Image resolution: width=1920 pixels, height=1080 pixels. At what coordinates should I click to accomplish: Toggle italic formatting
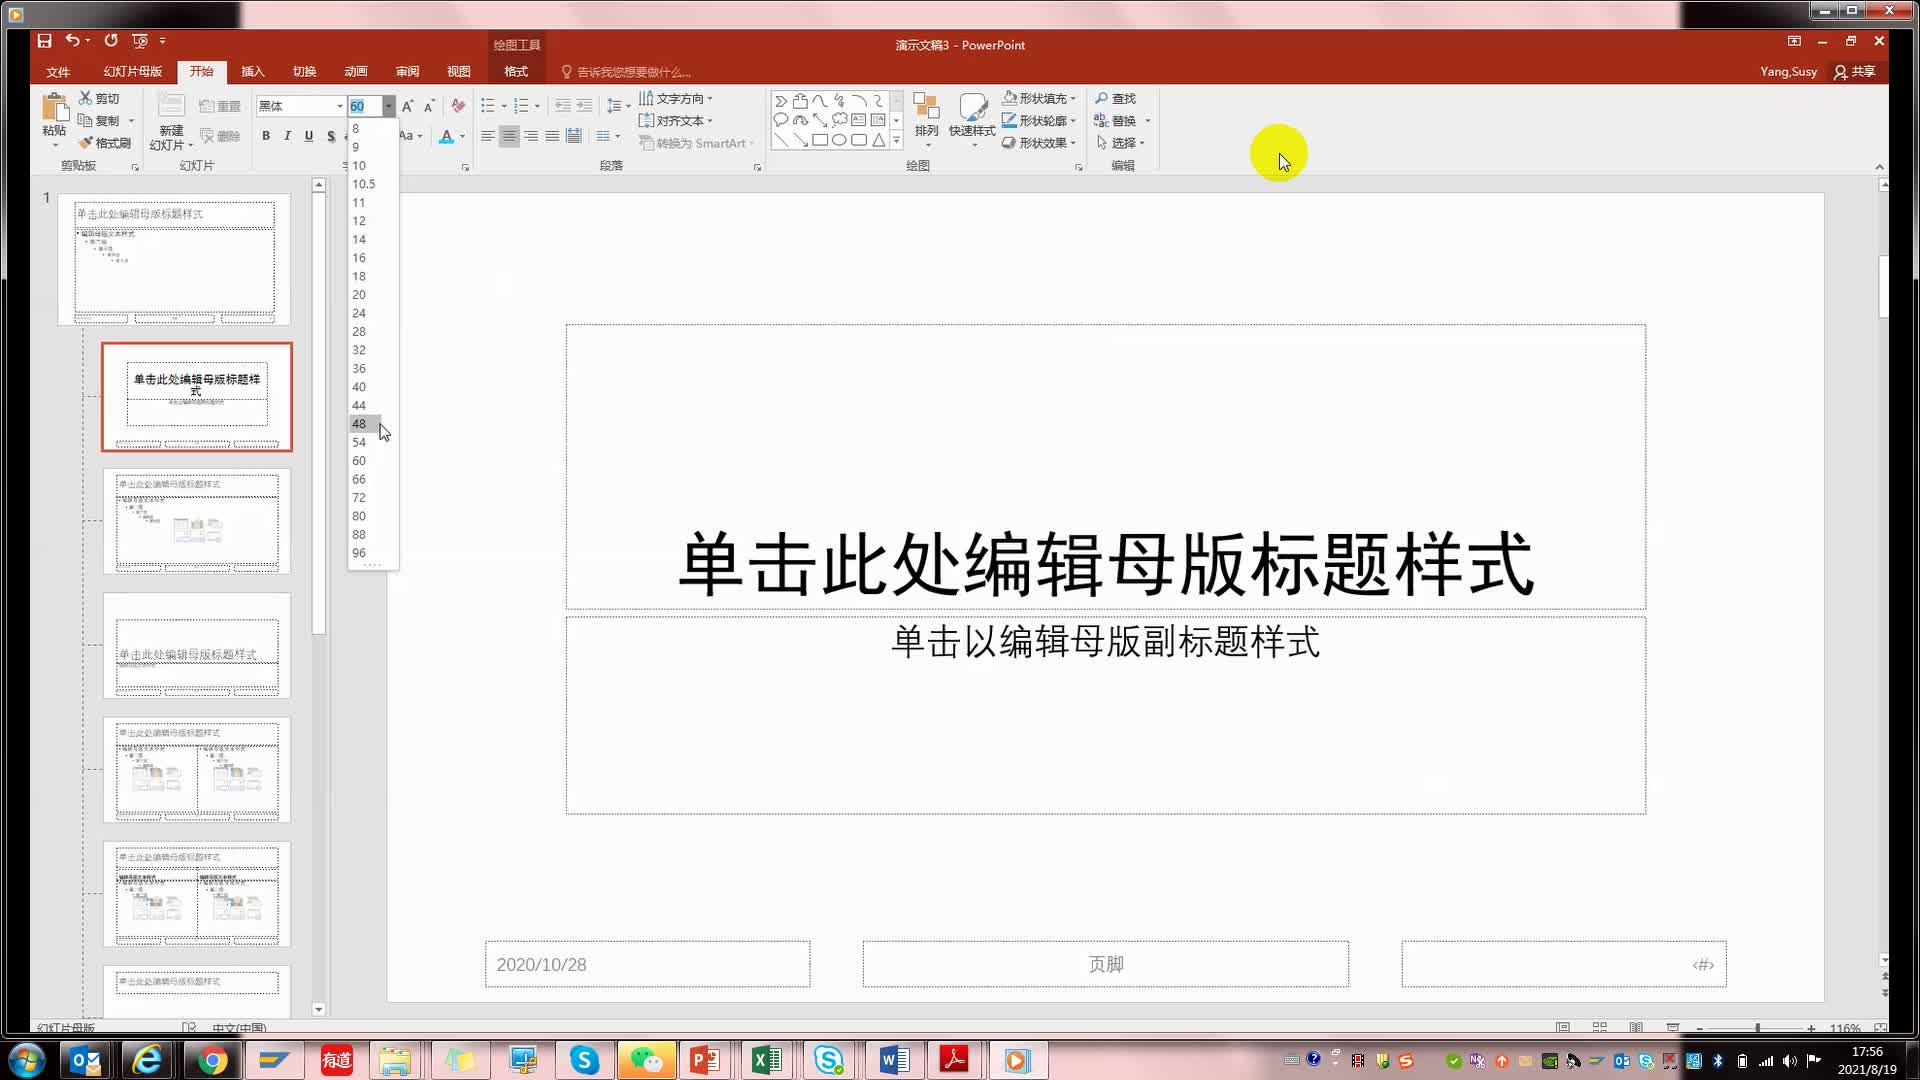click(x=287, y=136)
